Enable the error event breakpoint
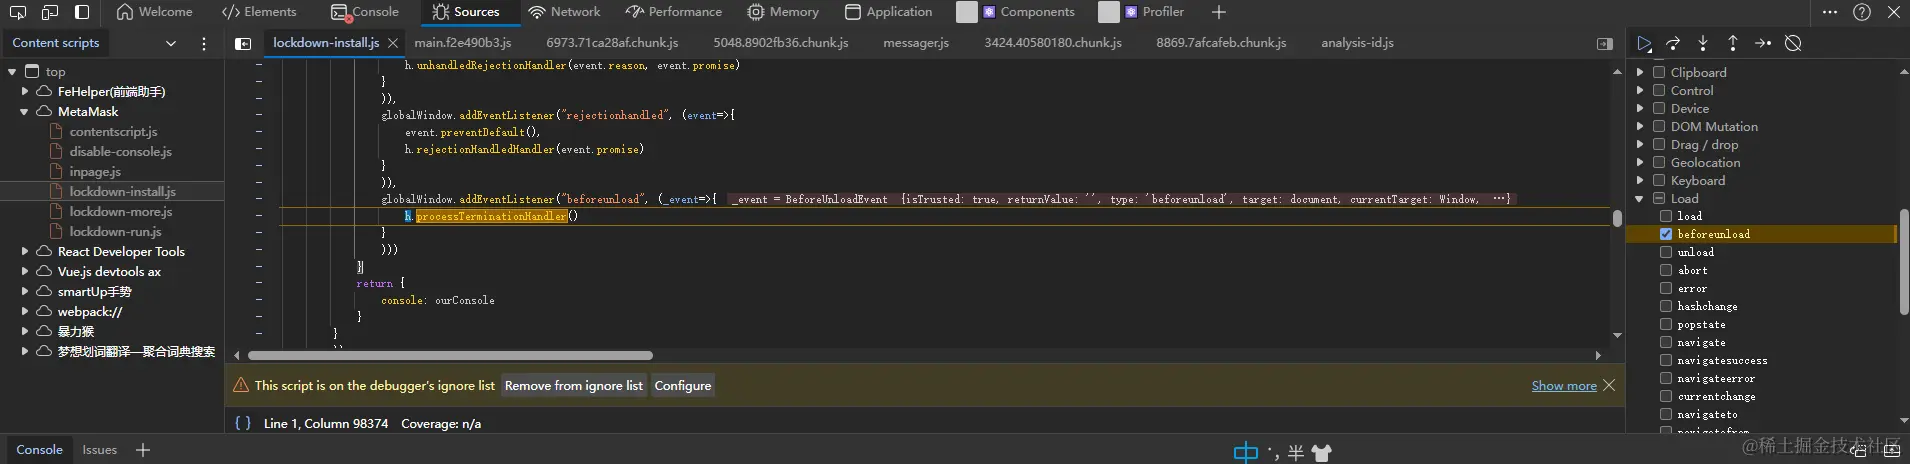The height and width of the screenshot is (464, 1910). [x=1666, y=288]
